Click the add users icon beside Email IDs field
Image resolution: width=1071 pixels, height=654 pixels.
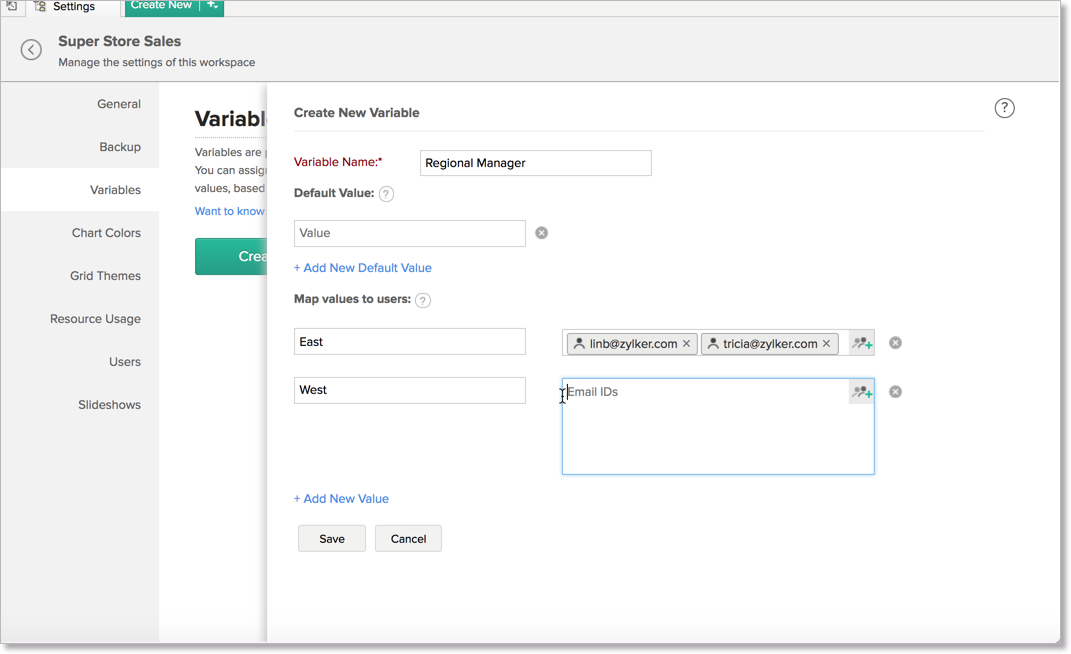point(860,391)
